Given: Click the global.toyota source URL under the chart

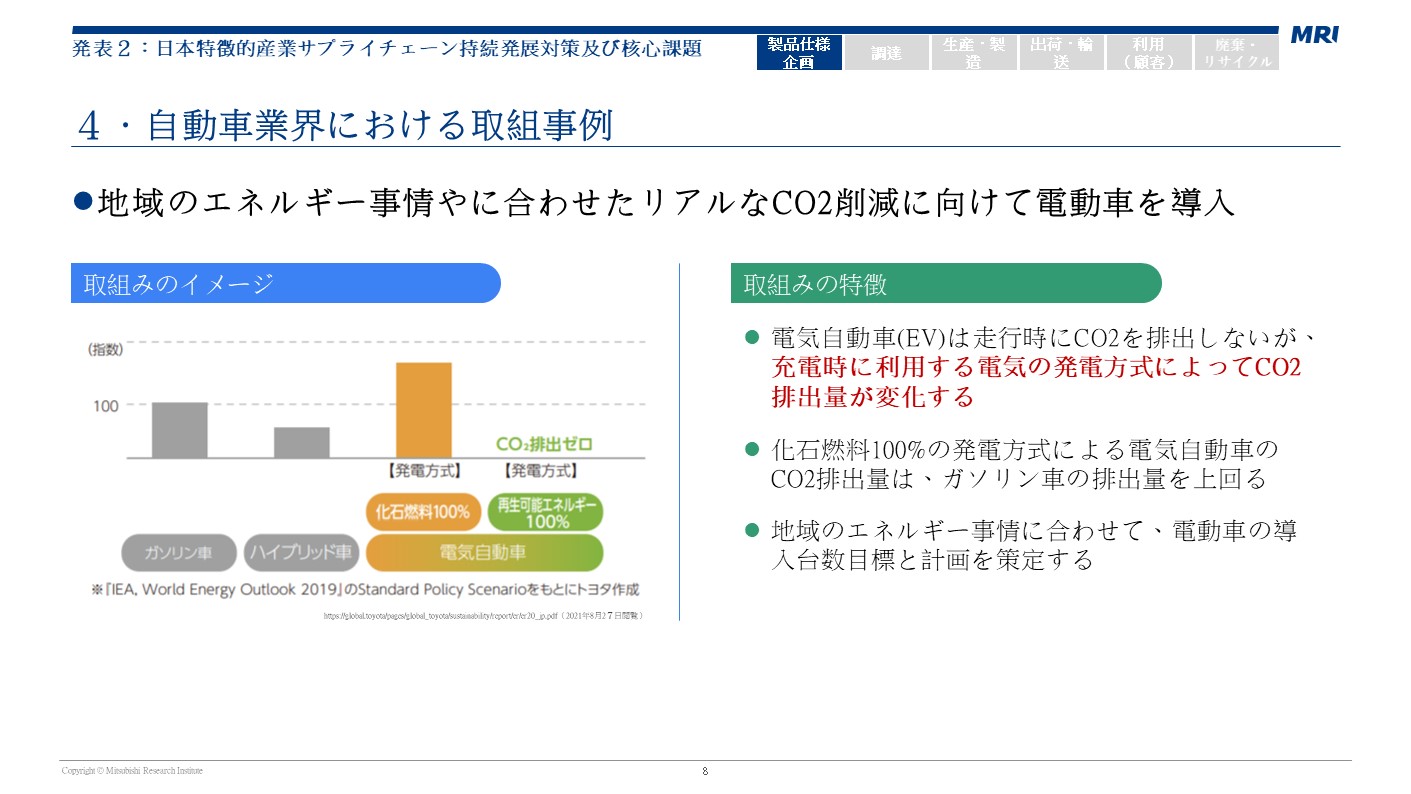Looking at the screenshot, I should pos(482,617).
